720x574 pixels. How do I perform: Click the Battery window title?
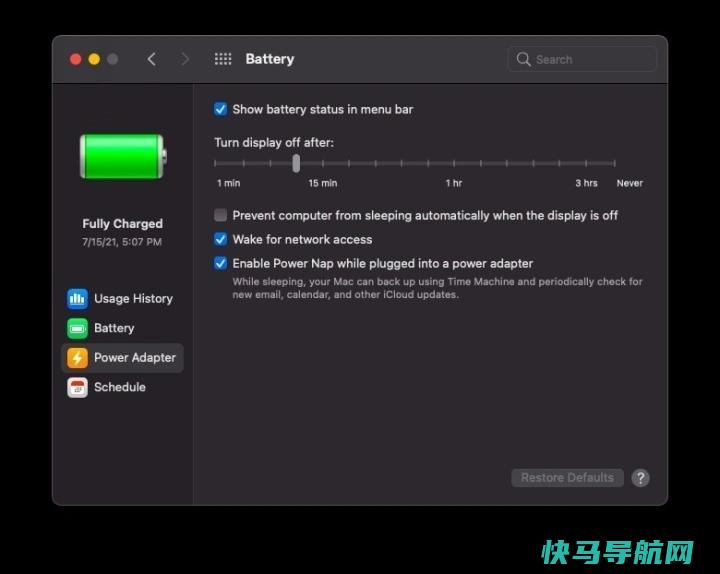(270, 59)
